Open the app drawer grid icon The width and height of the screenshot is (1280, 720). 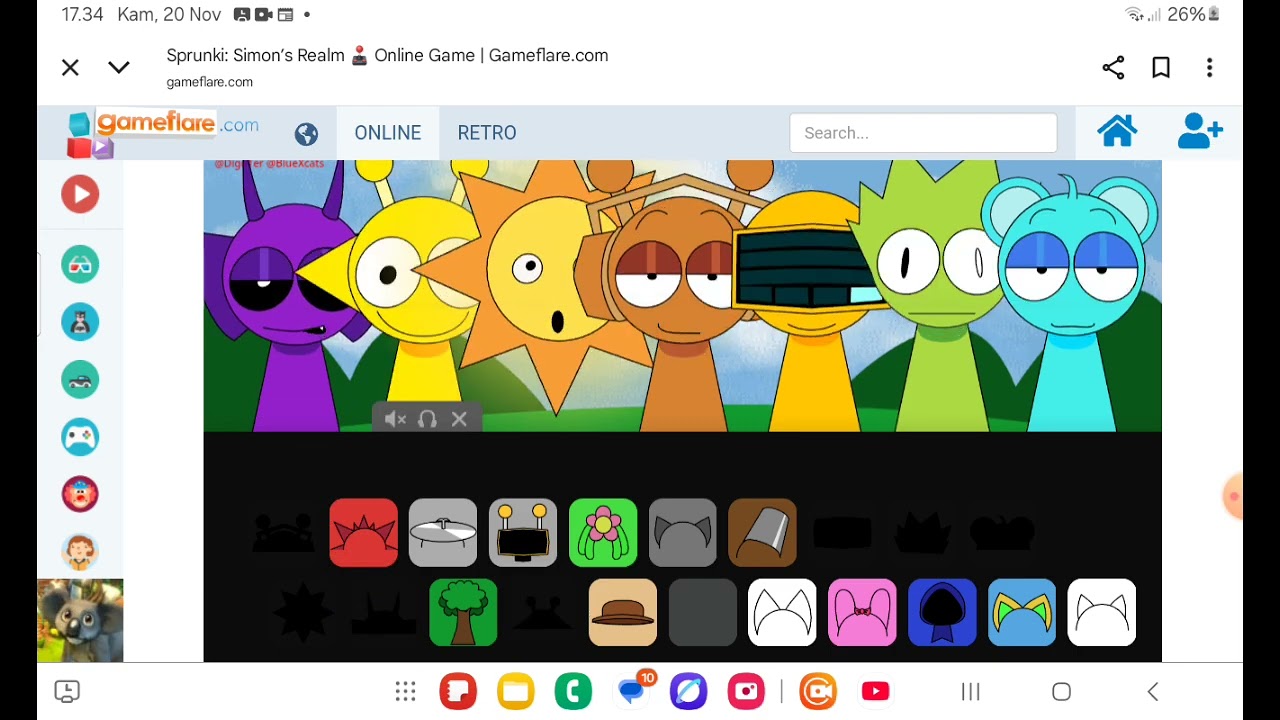(405, 691)
